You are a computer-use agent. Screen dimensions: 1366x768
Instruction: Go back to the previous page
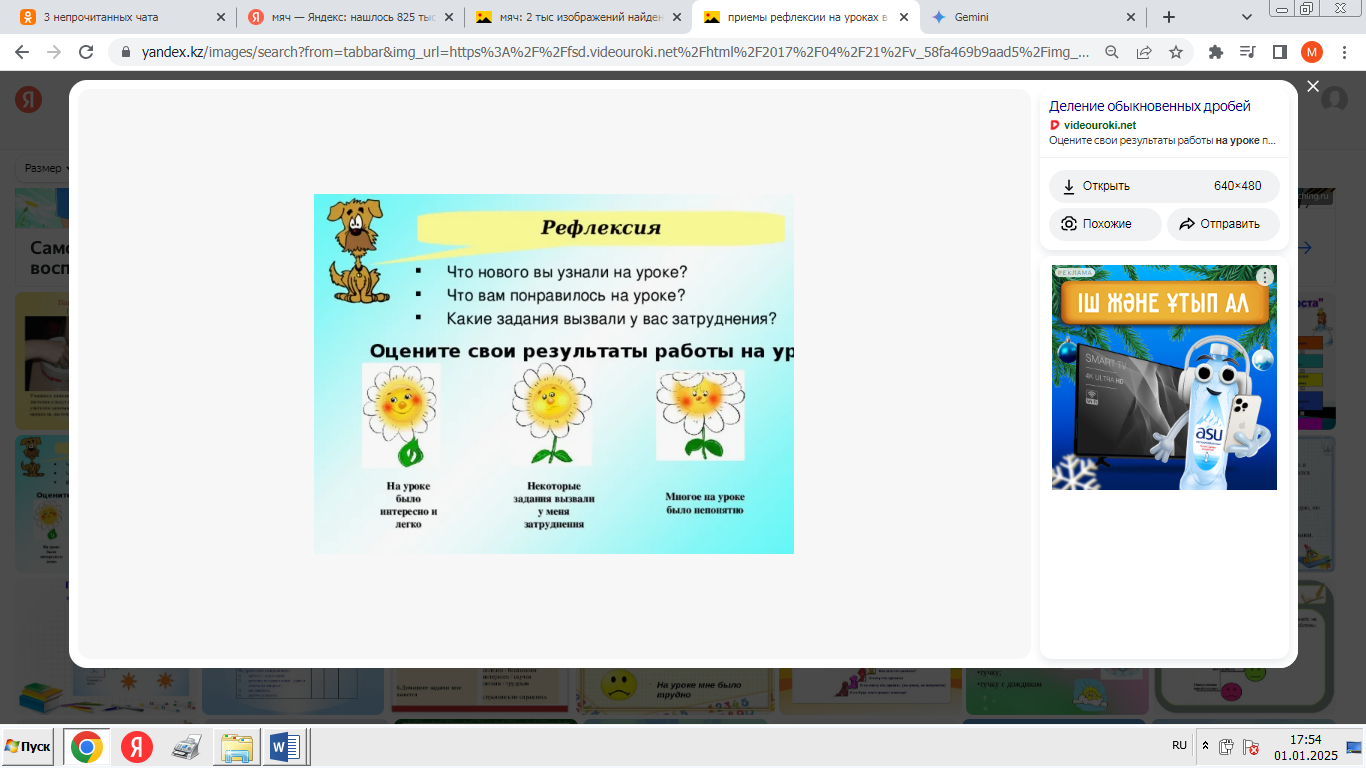pyautogui.click(x=22, y=52)
